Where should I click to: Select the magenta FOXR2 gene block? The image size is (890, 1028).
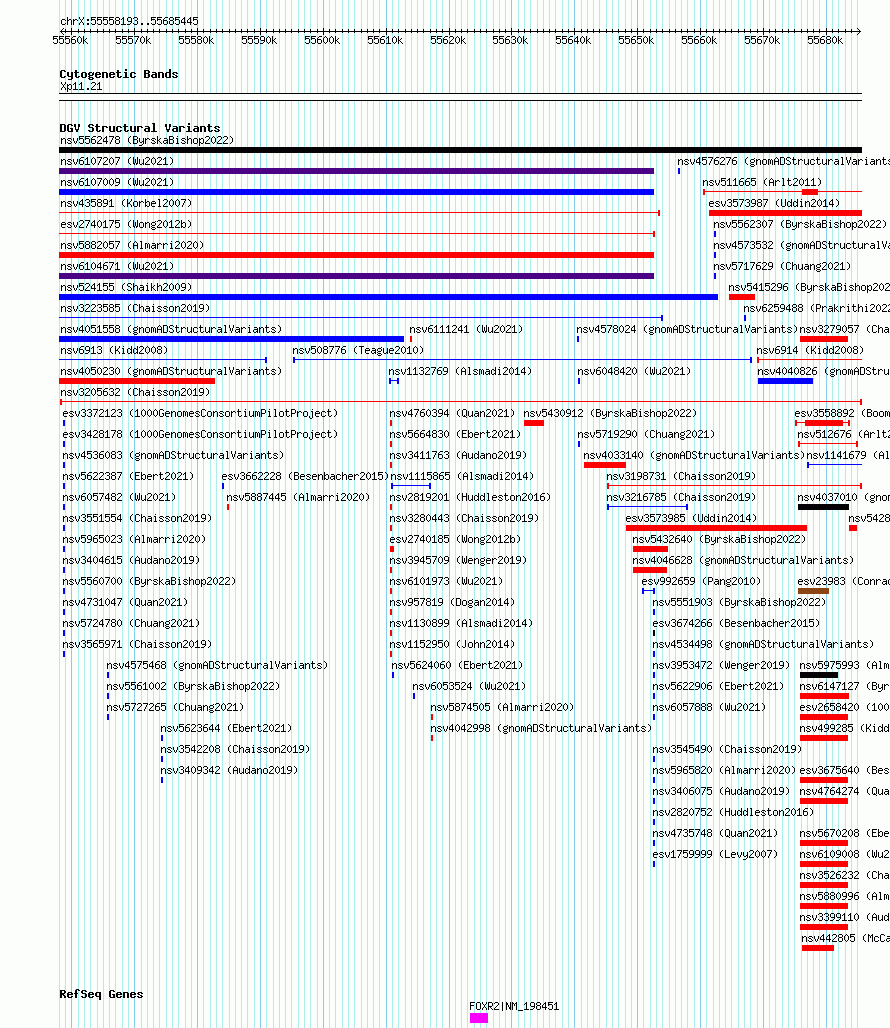[x=479, y=1018]
